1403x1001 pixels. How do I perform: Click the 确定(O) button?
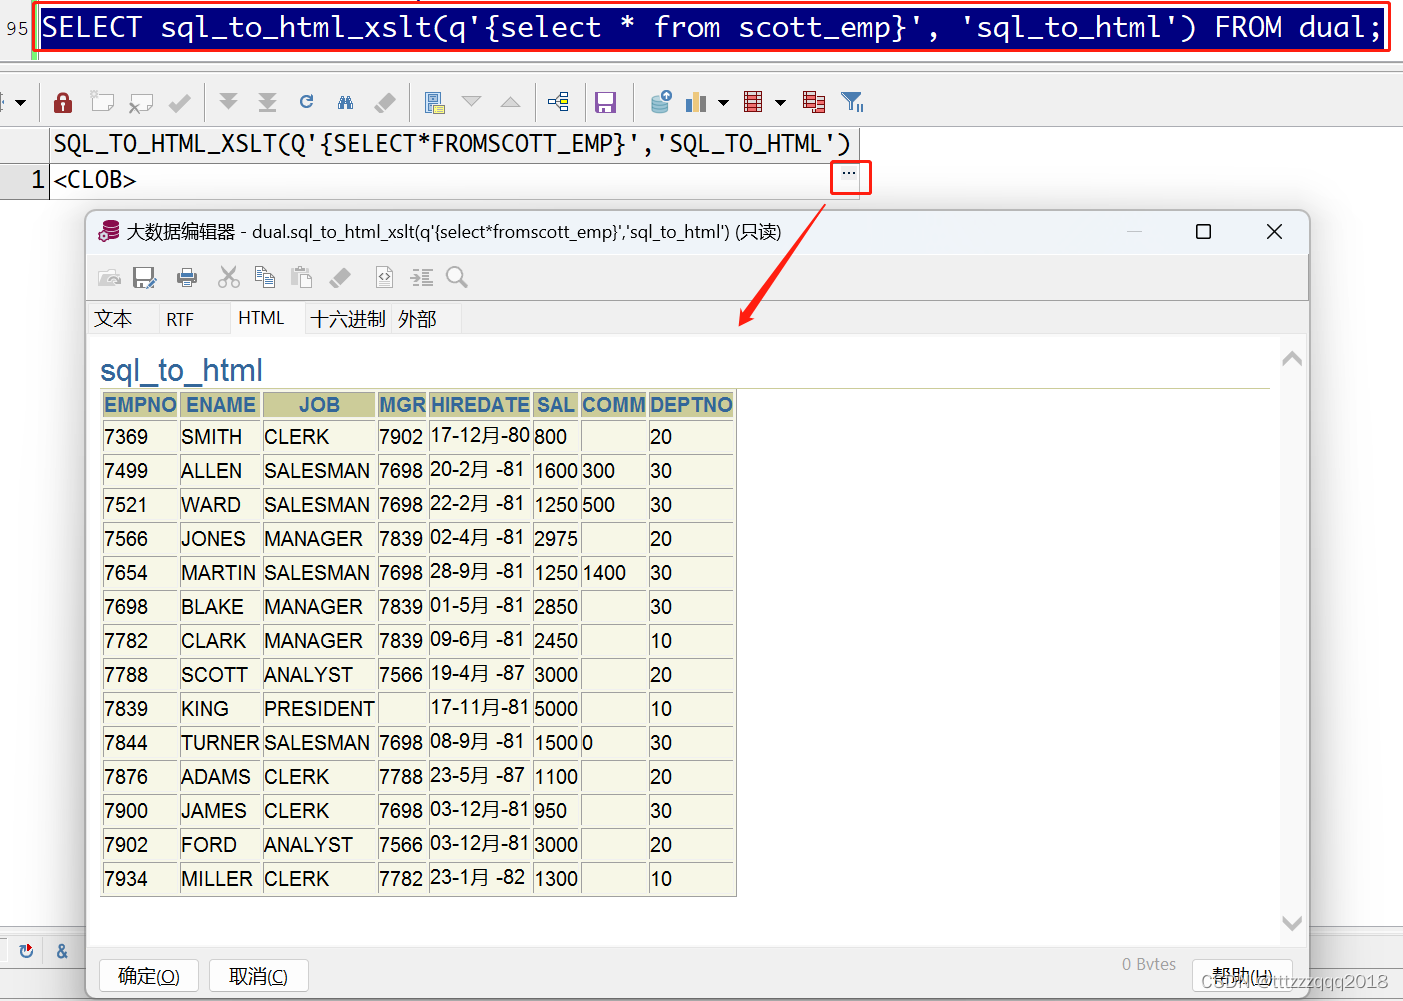point(149,976)
